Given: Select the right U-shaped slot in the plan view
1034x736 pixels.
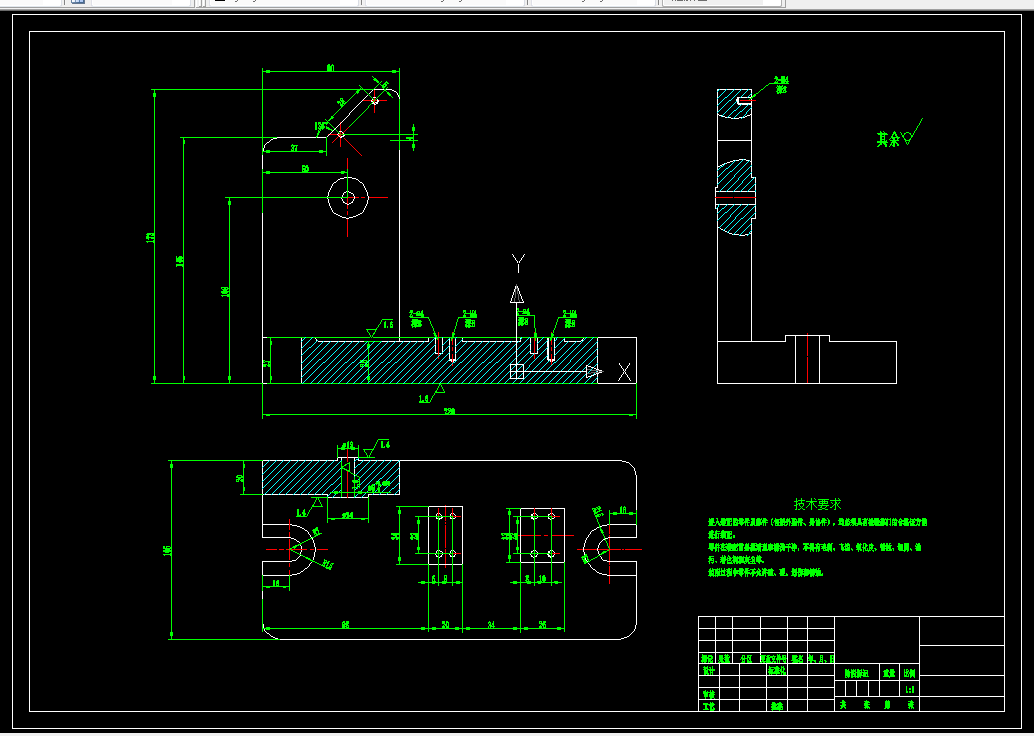Looking at the screenshot, I should (x=610, y=549).
